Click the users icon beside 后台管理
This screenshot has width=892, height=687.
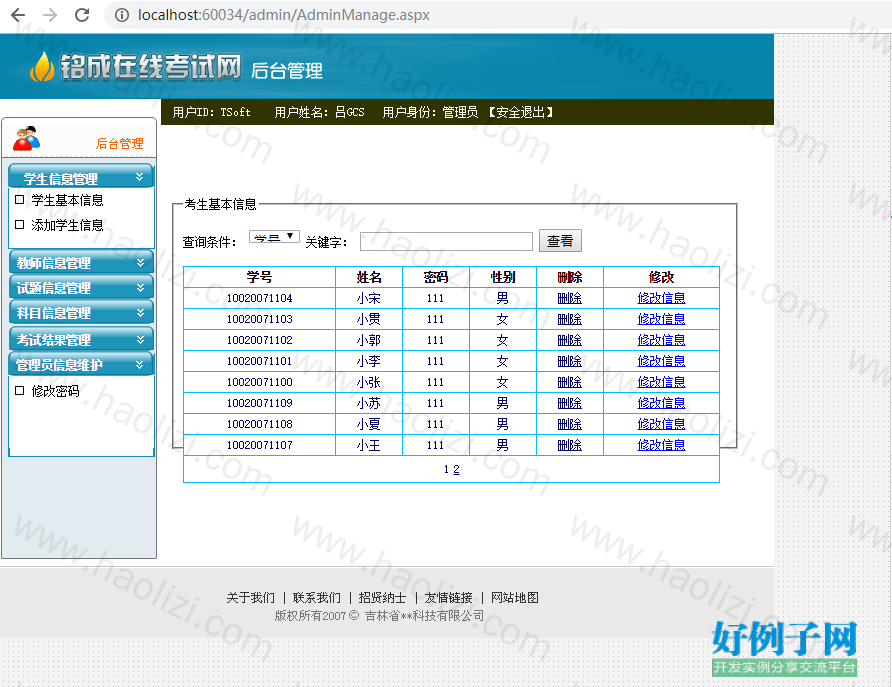pyautogui.click(x=27, y=138)
